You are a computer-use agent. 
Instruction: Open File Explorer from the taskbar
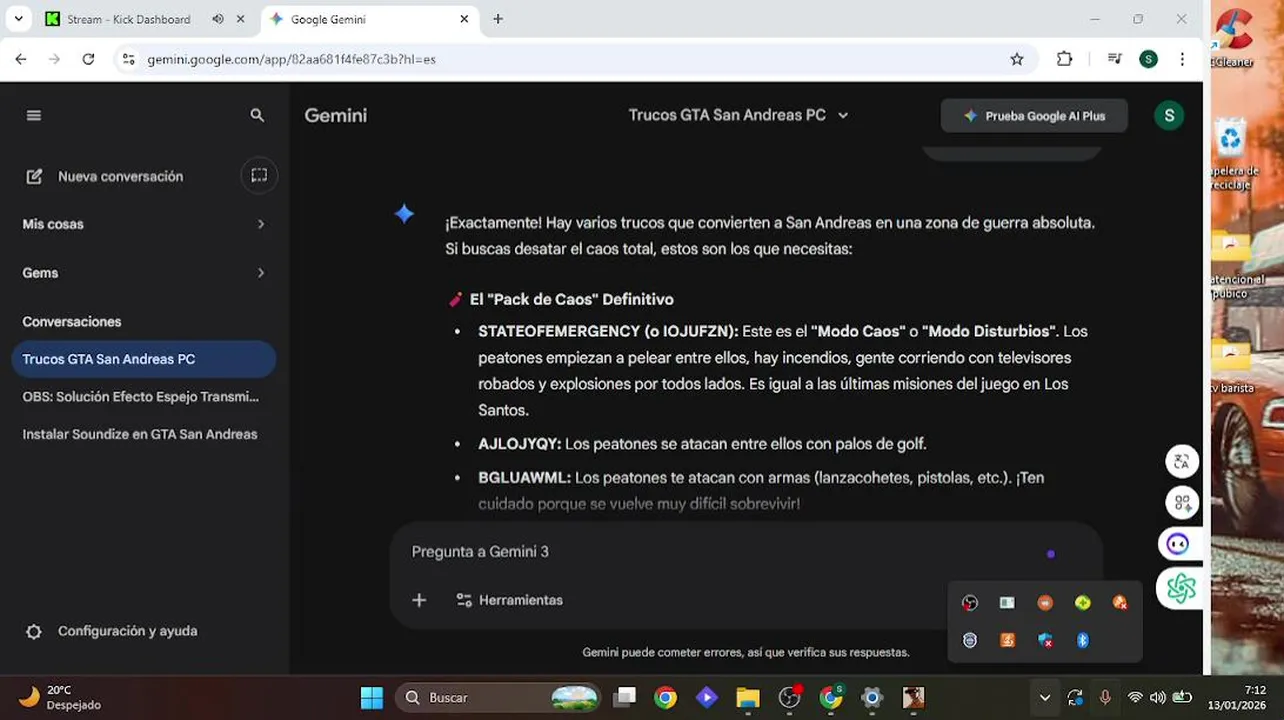click(748, 697)
